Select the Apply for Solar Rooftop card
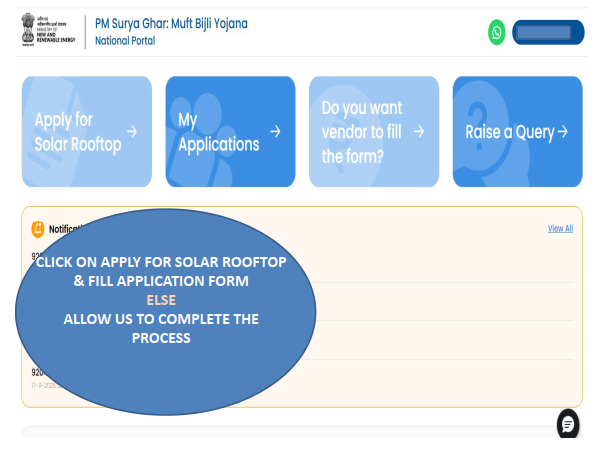Image resolution: width=604 pixels, height=454 pixels. [87, 131]
